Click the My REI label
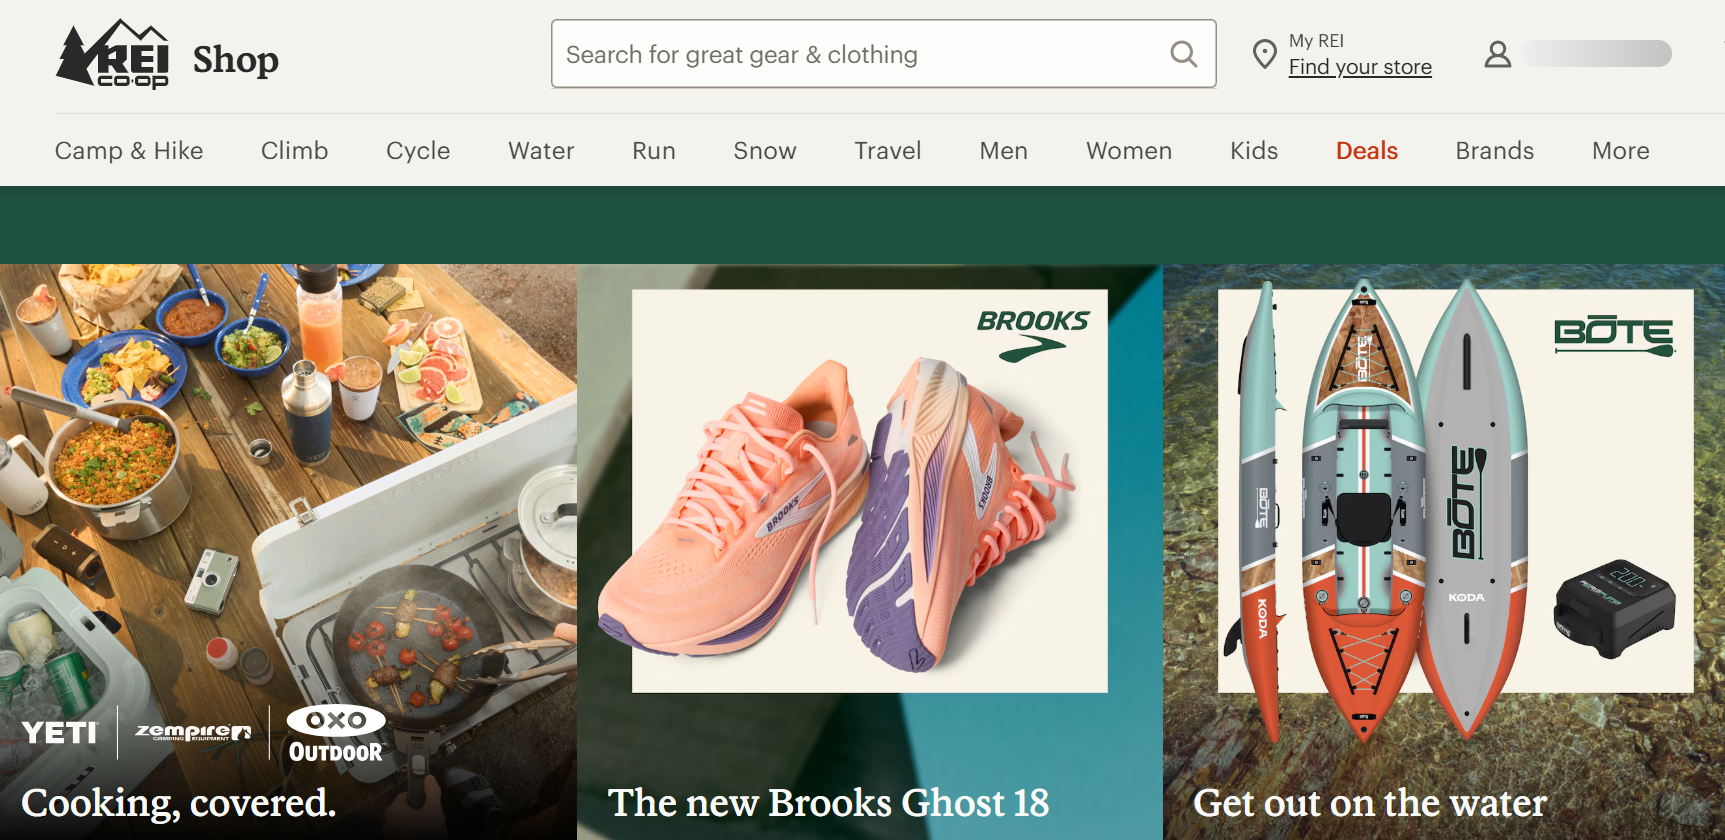 click(x=1316, y=41)
